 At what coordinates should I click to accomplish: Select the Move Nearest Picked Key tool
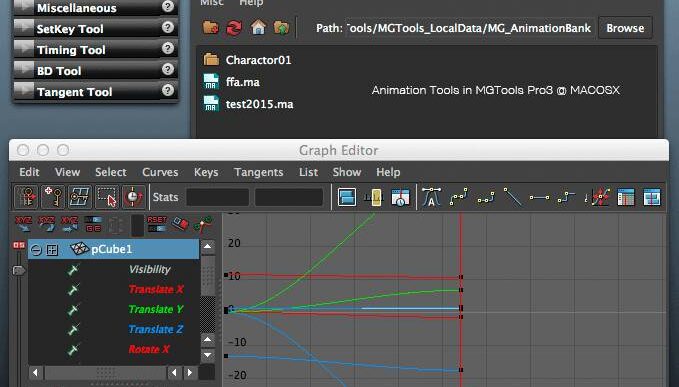[x=26, y=197]
